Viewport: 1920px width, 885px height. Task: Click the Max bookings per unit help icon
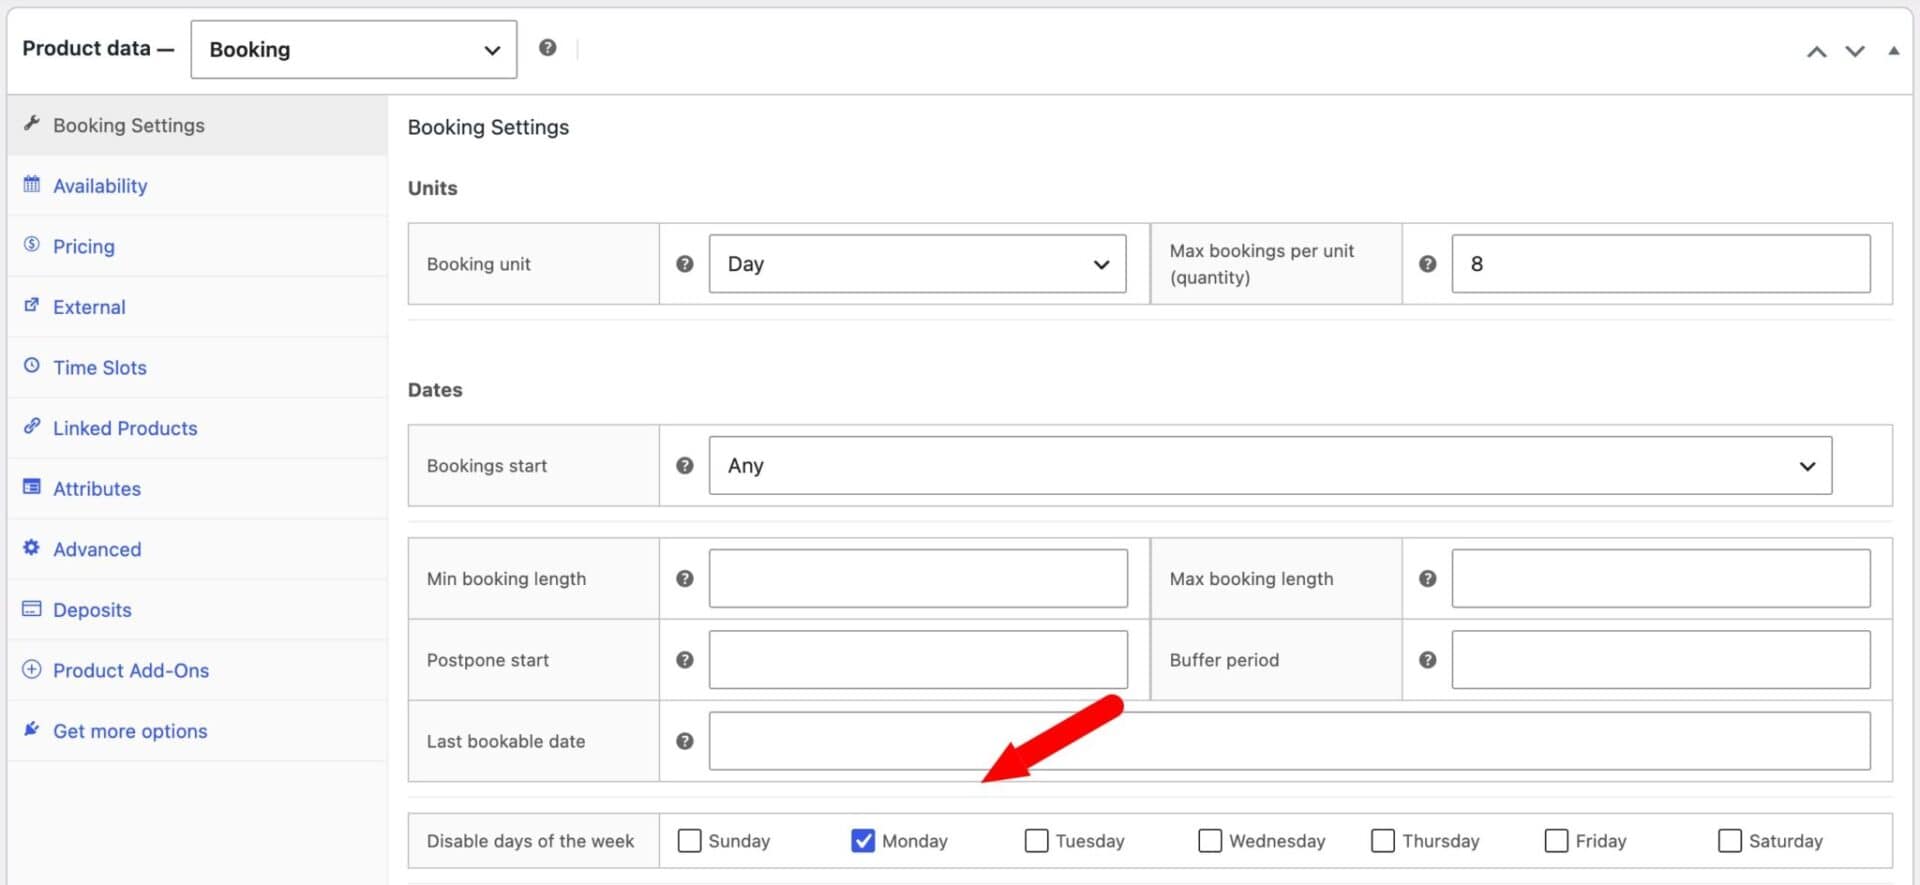pyautogui.click(x=1428, y=264)
